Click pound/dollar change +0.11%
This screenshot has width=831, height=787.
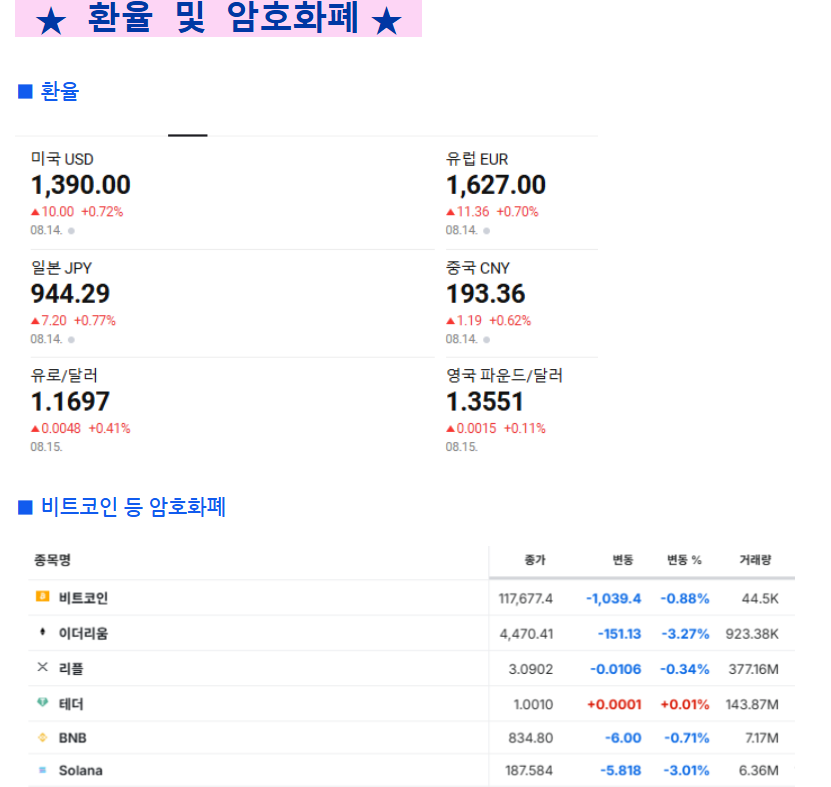pyautogui.click(x=525, y=428)
